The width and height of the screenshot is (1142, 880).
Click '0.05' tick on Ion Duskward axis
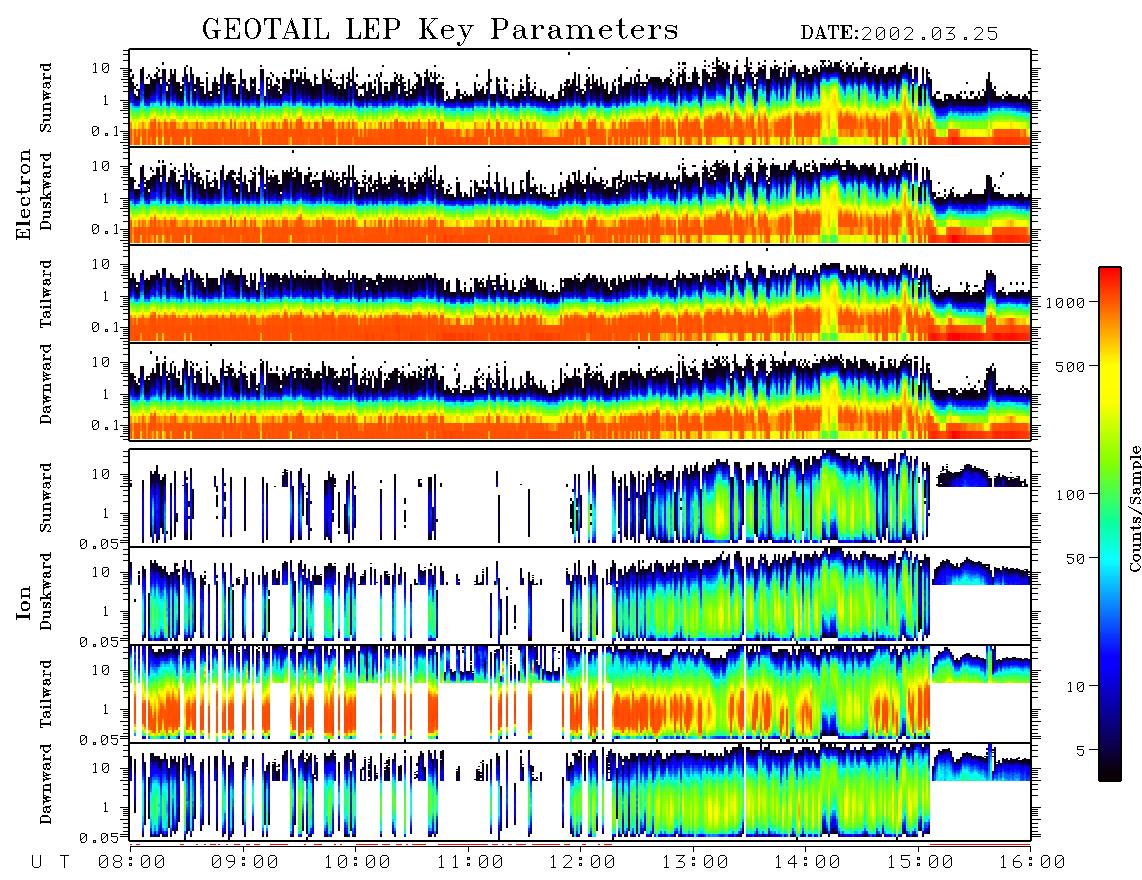tap(99, 642)
